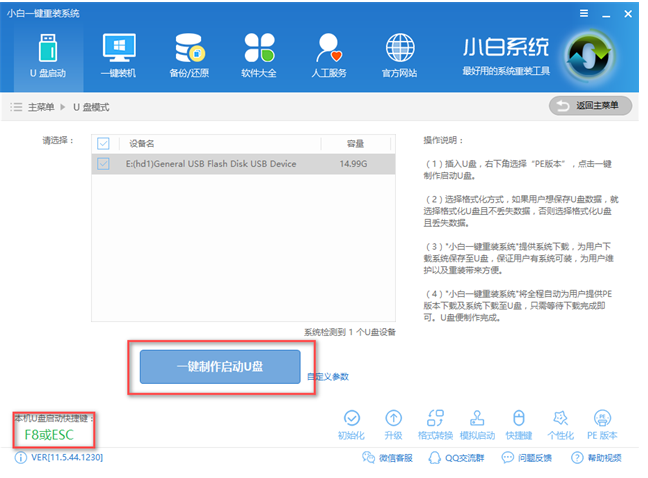
Task: Toggle checkbox for General USB Flash Disk
Action: [x=103, y=164]
